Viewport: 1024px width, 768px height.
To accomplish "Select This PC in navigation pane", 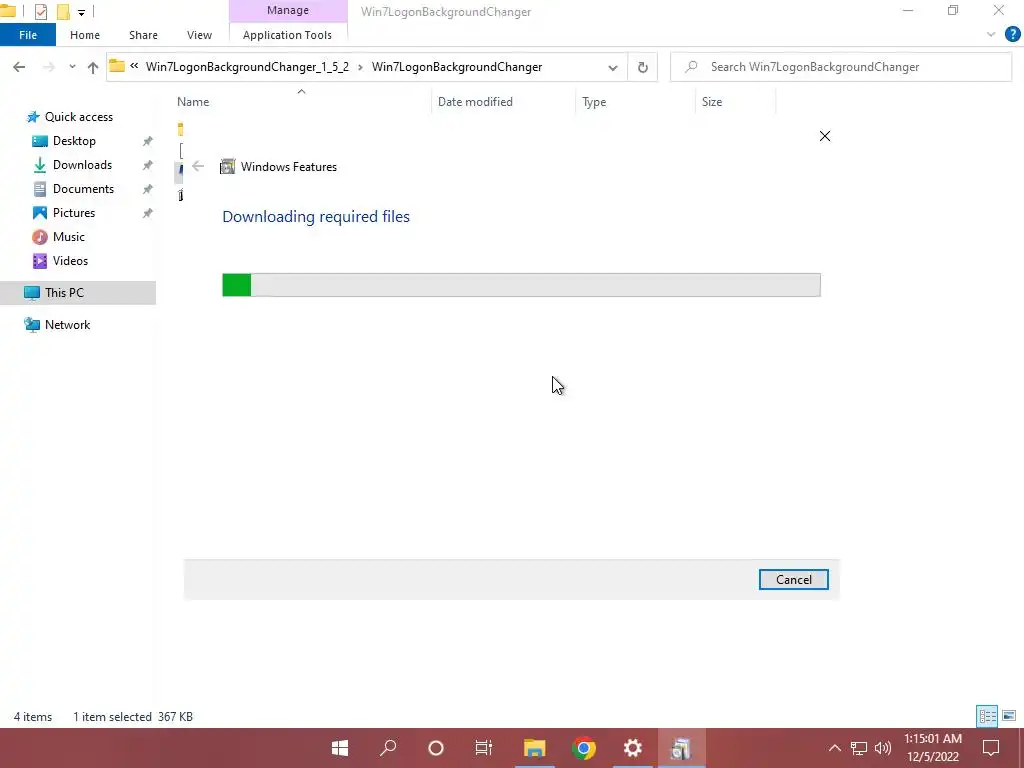I will [78, 293].
